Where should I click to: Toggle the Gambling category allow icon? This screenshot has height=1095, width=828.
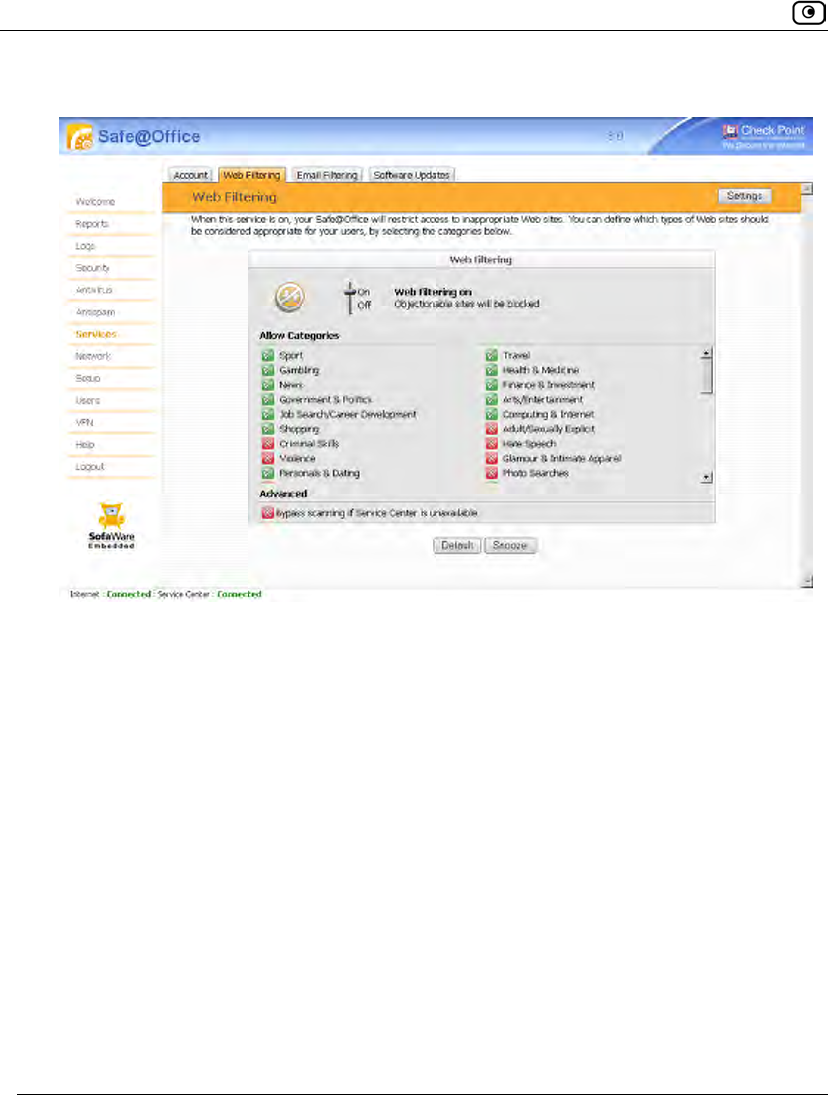pyautogui.click(x=267, y=370)
